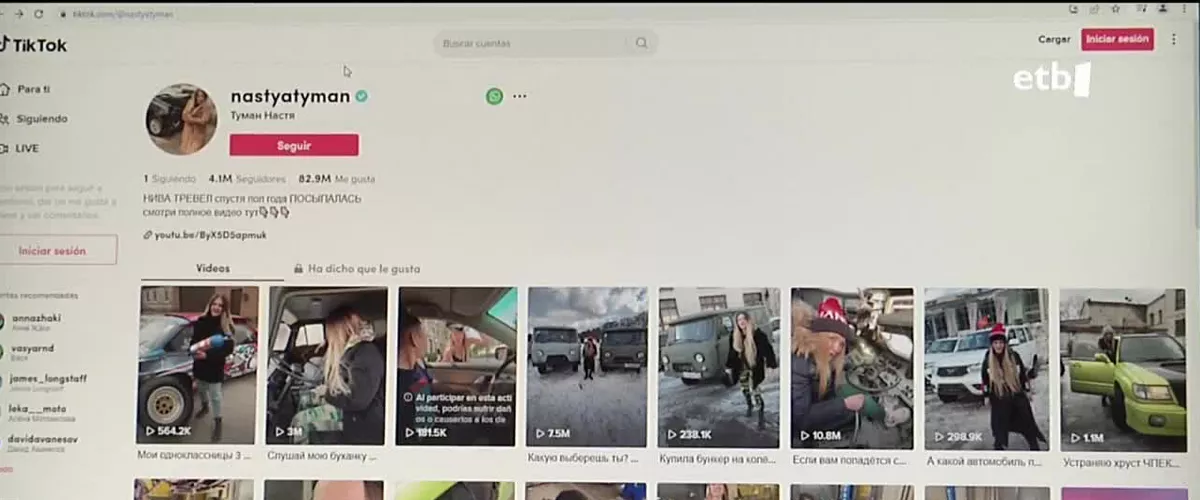
Task: Click the caption Какую выберешь ты?
Action: [x=584, y=458]
